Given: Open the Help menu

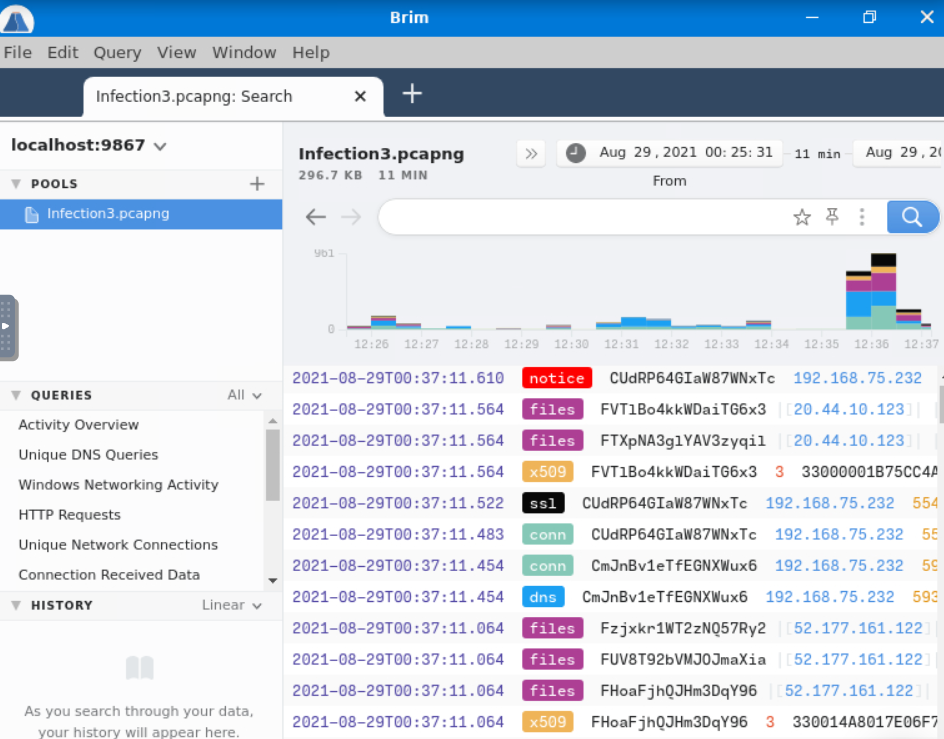Looking at the screenshot, I should (x=311, y=52).
